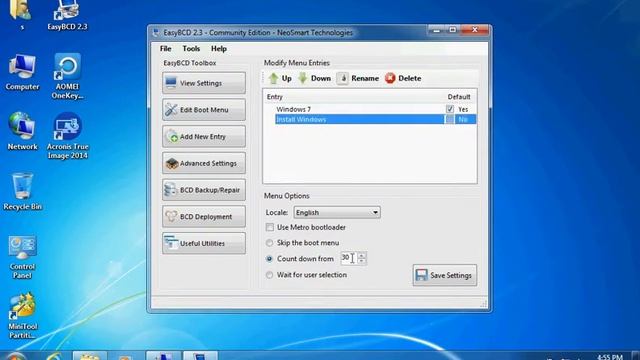Move the selected entry Down
Screen dimensions: 640x360
pyautogui.click(x=314, y=78)
